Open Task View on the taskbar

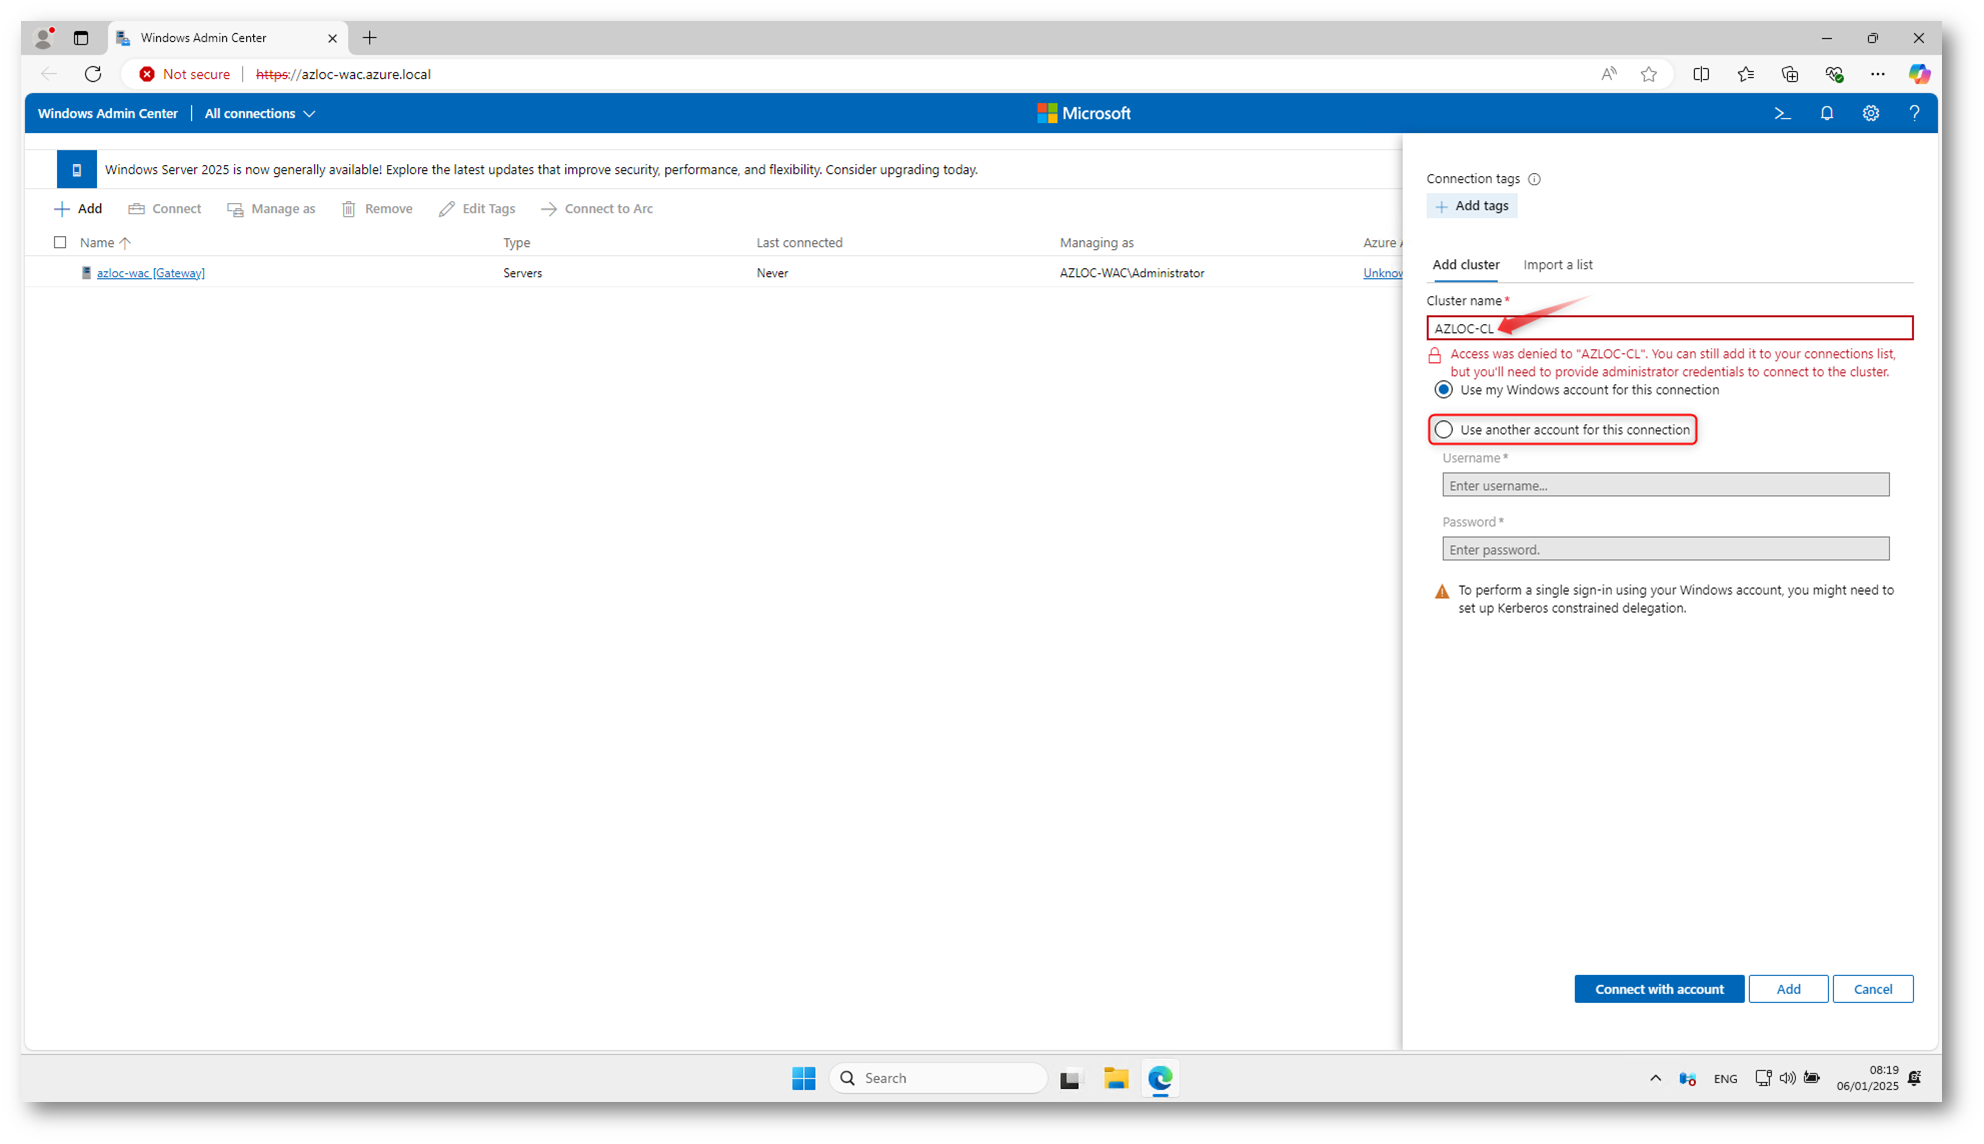tap(1071, 1078)
